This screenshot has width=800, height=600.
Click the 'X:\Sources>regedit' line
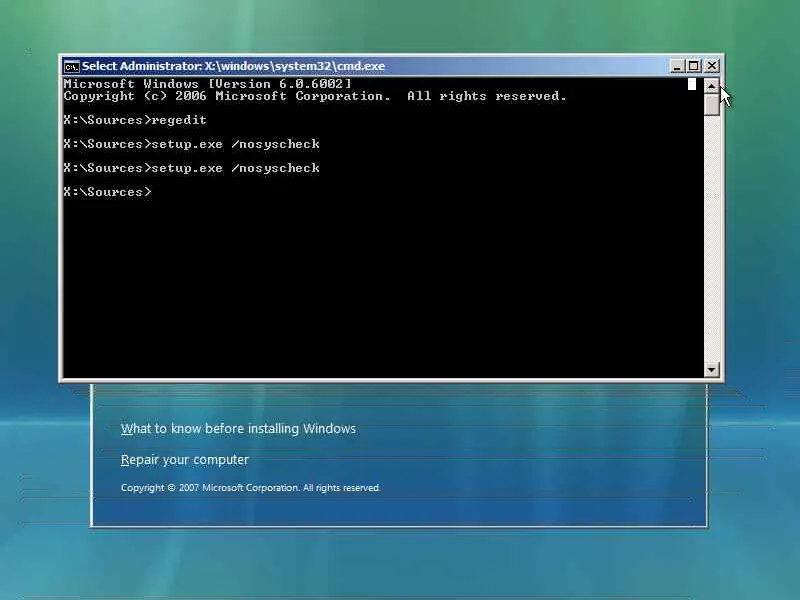pos(135,120)
